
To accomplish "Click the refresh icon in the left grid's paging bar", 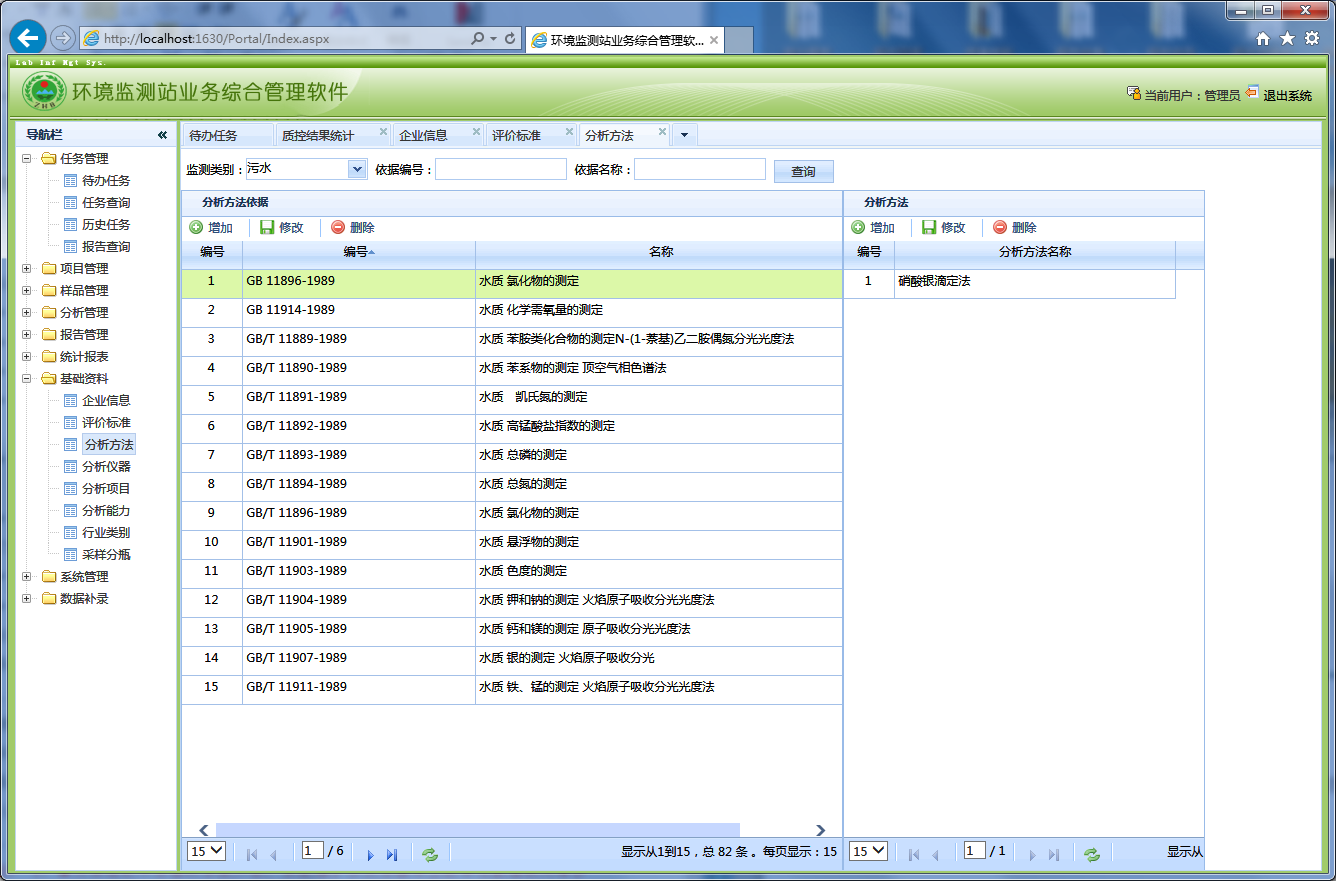I will 430,854.
